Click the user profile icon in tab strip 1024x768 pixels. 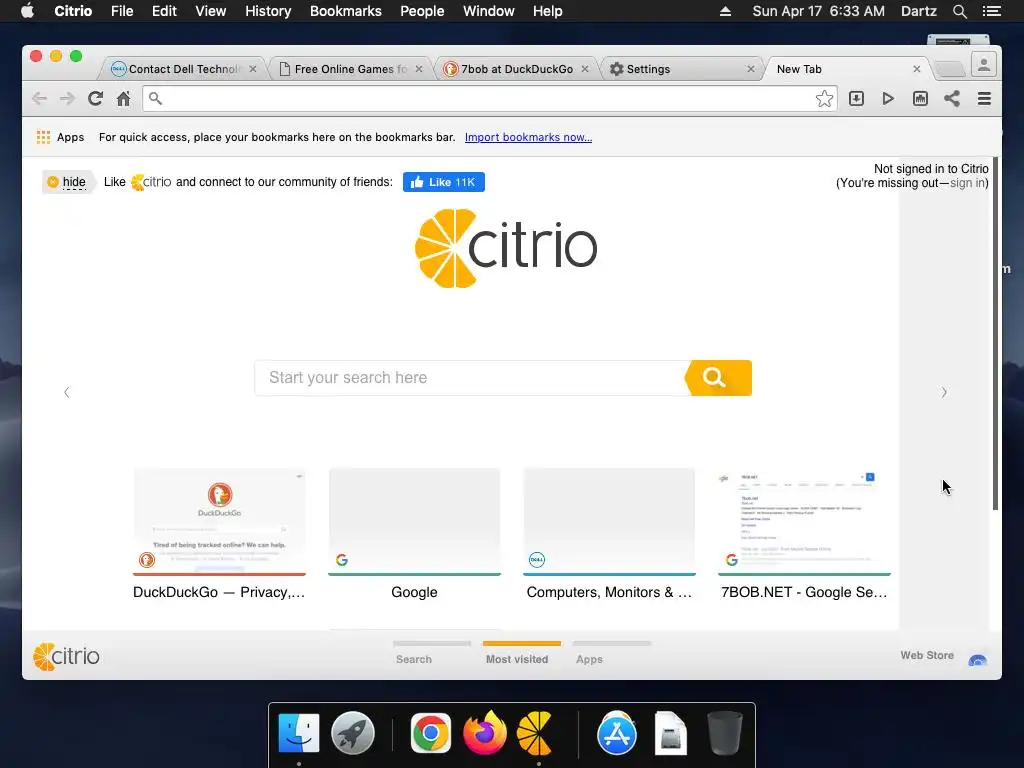(x=984, y=65)
